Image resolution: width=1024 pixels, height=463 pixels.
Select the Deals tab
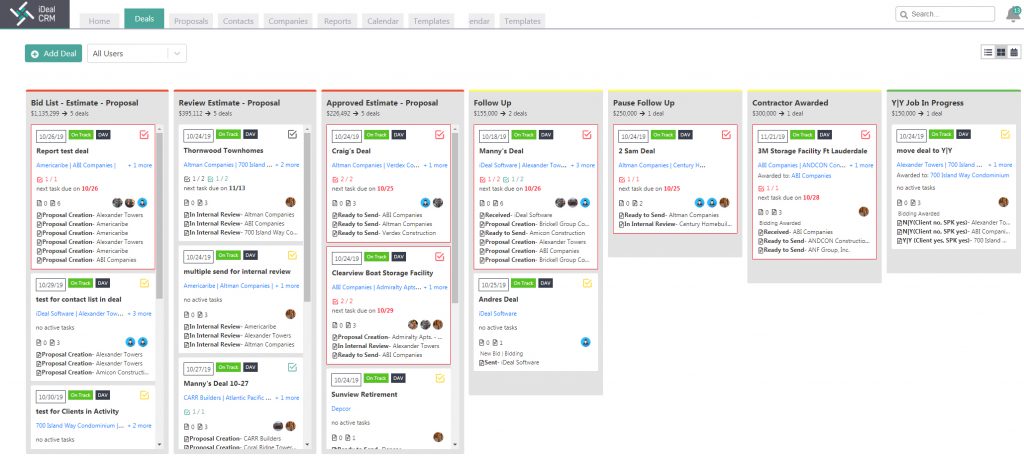tap(144, 19)
